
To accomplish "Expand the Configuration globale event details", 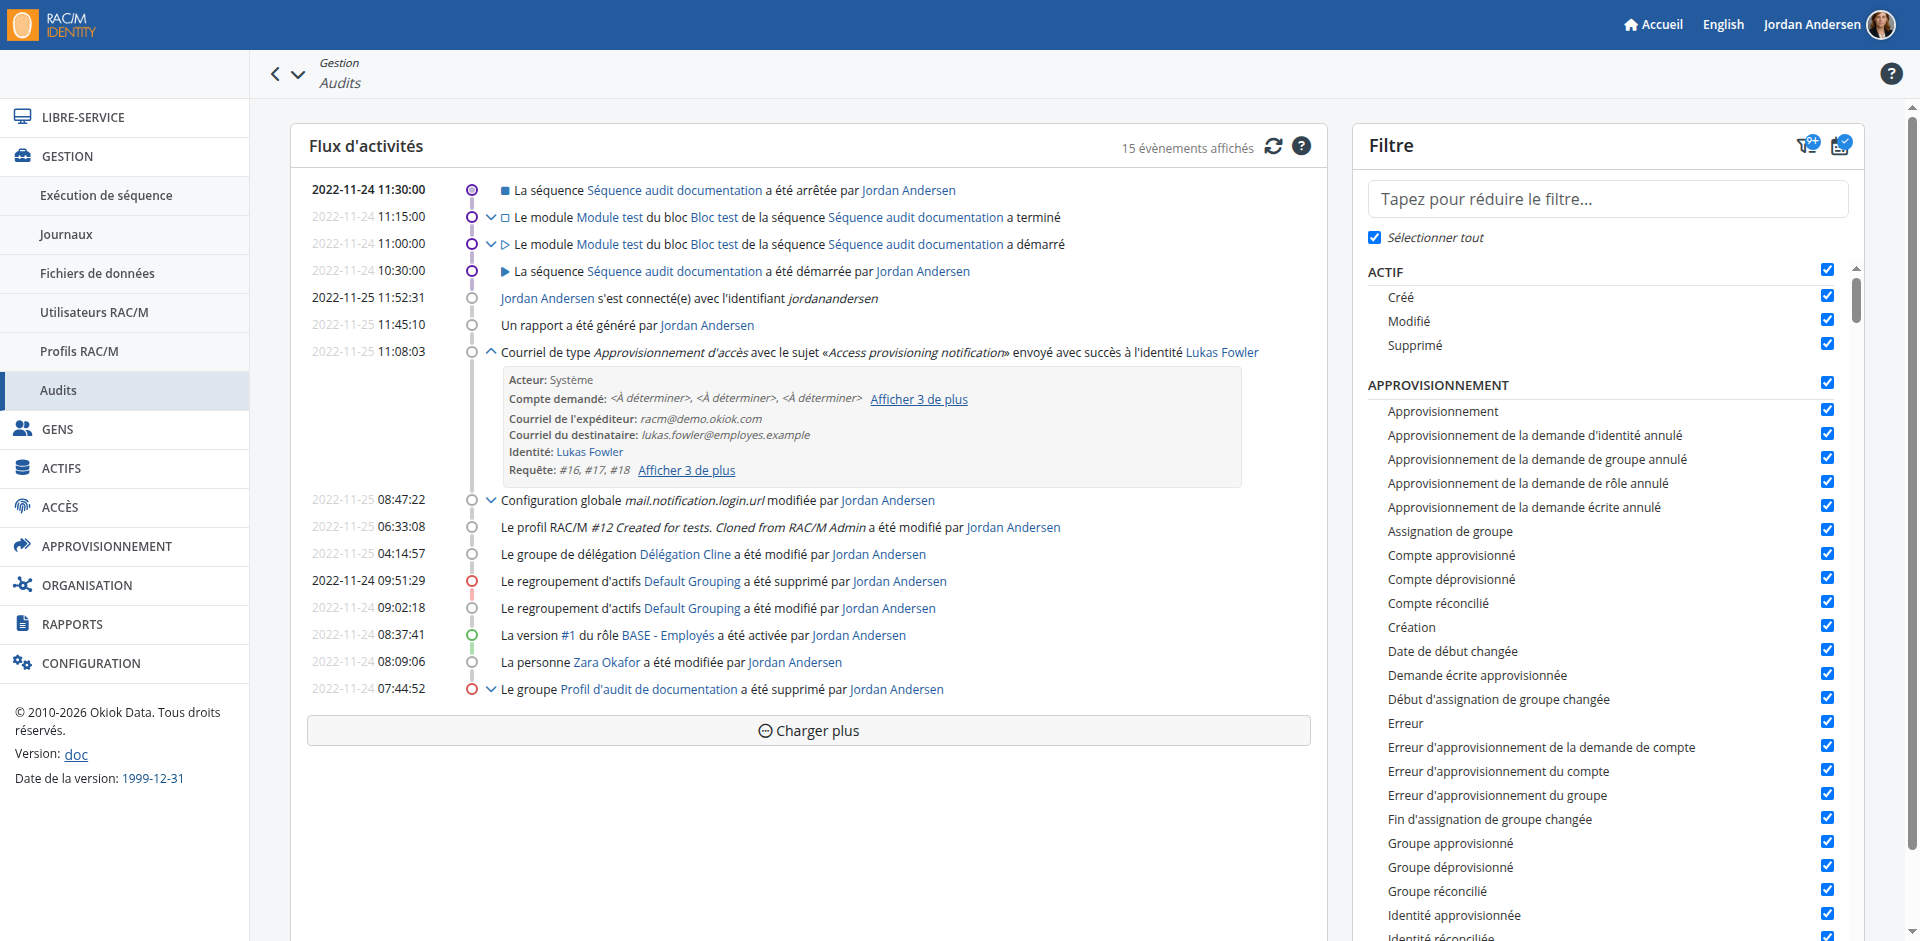I will (x=491, y=500).
